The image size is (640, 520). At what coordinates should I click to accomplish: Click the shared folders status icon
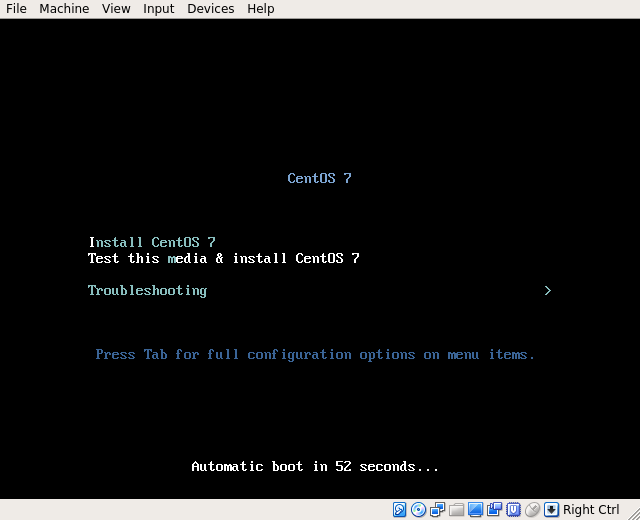pyautogui.click(x=456, y=509)
